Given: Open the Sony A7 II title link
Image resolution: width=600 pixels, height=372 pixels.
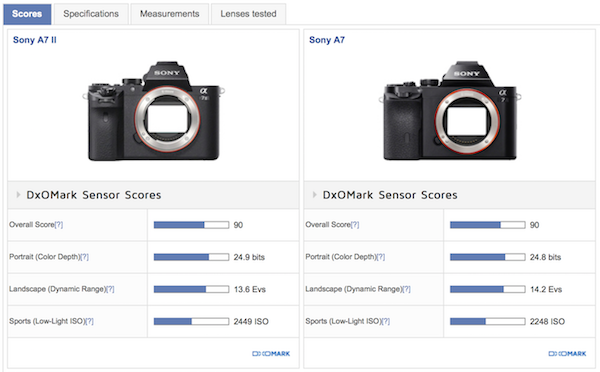Looking at the screenshot, I should click(x=35, y=40).
